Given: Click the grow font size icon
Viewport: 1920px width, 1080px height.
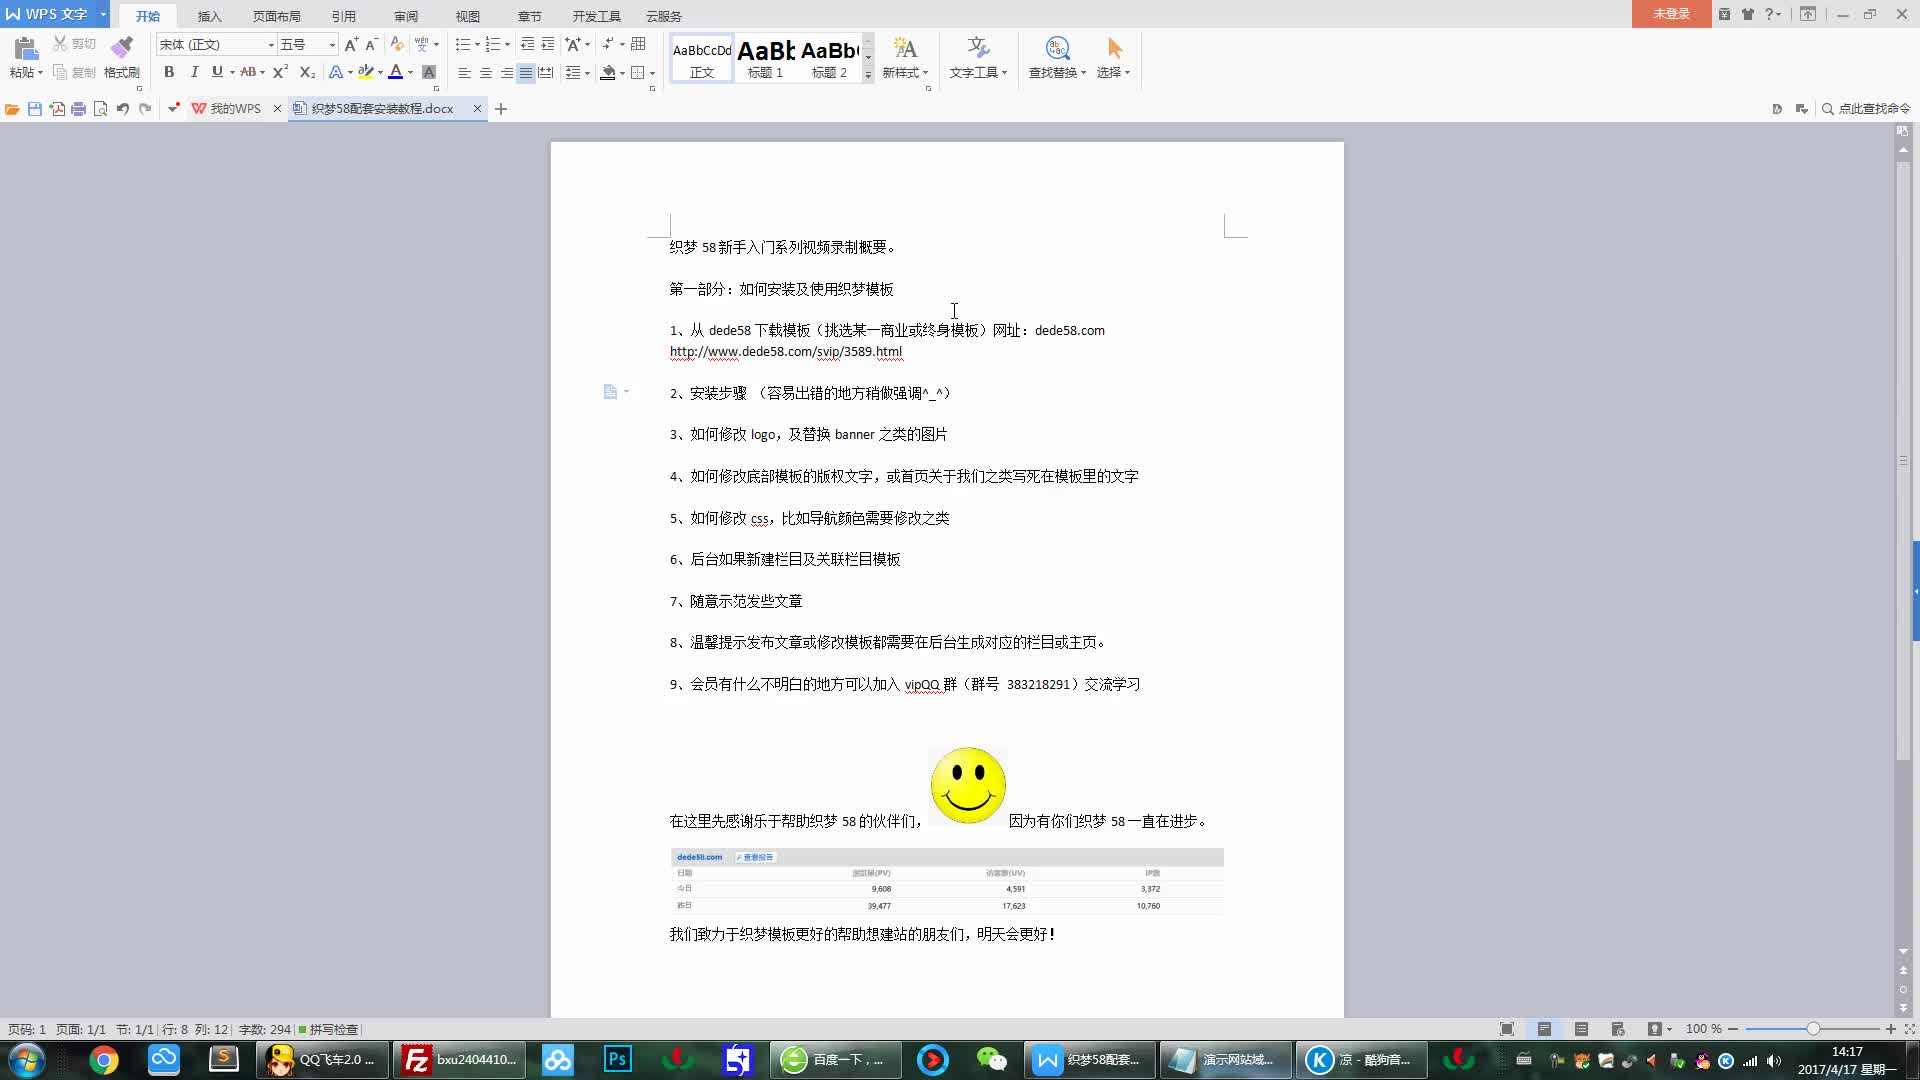Looking at the screenshot, I should coord(351,45).
